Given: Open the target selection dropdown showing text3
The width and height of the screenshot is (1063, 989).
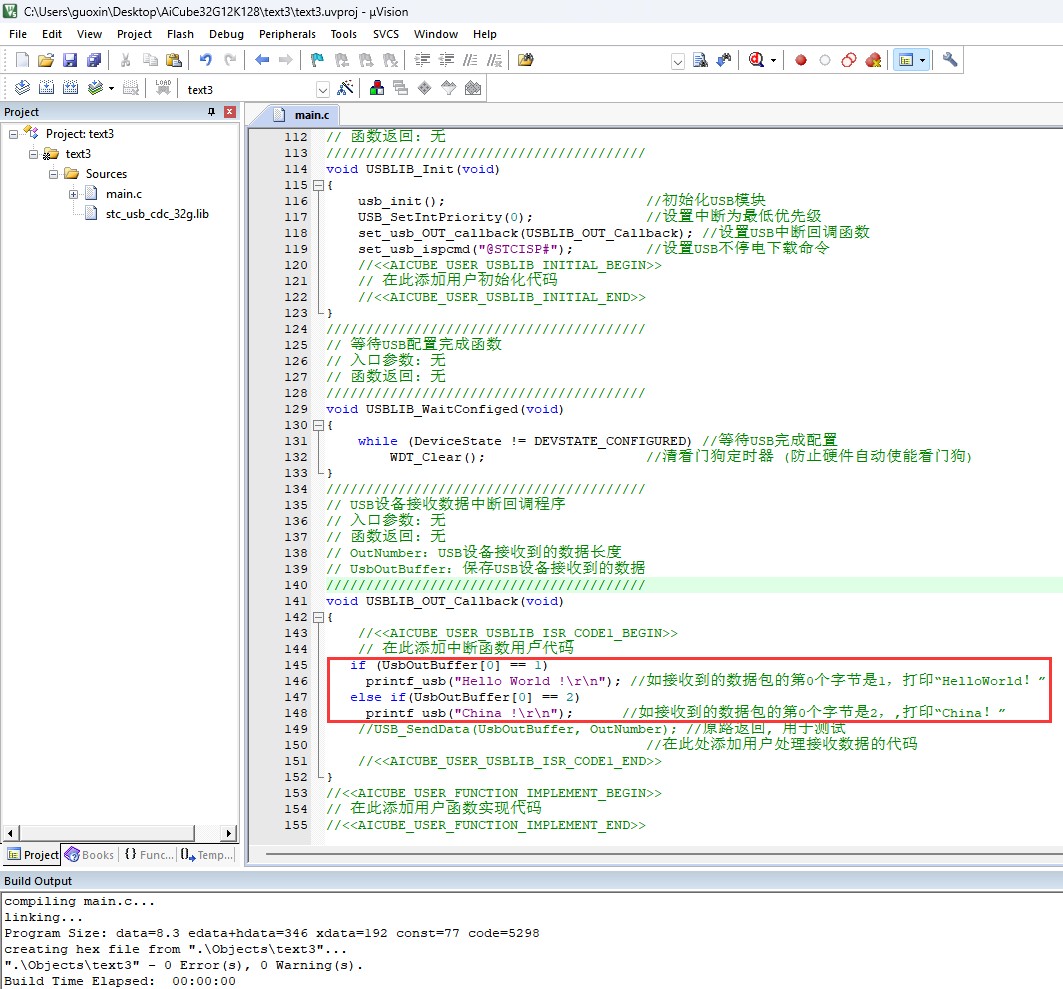Looking at the screenshot, I should 323,89.
